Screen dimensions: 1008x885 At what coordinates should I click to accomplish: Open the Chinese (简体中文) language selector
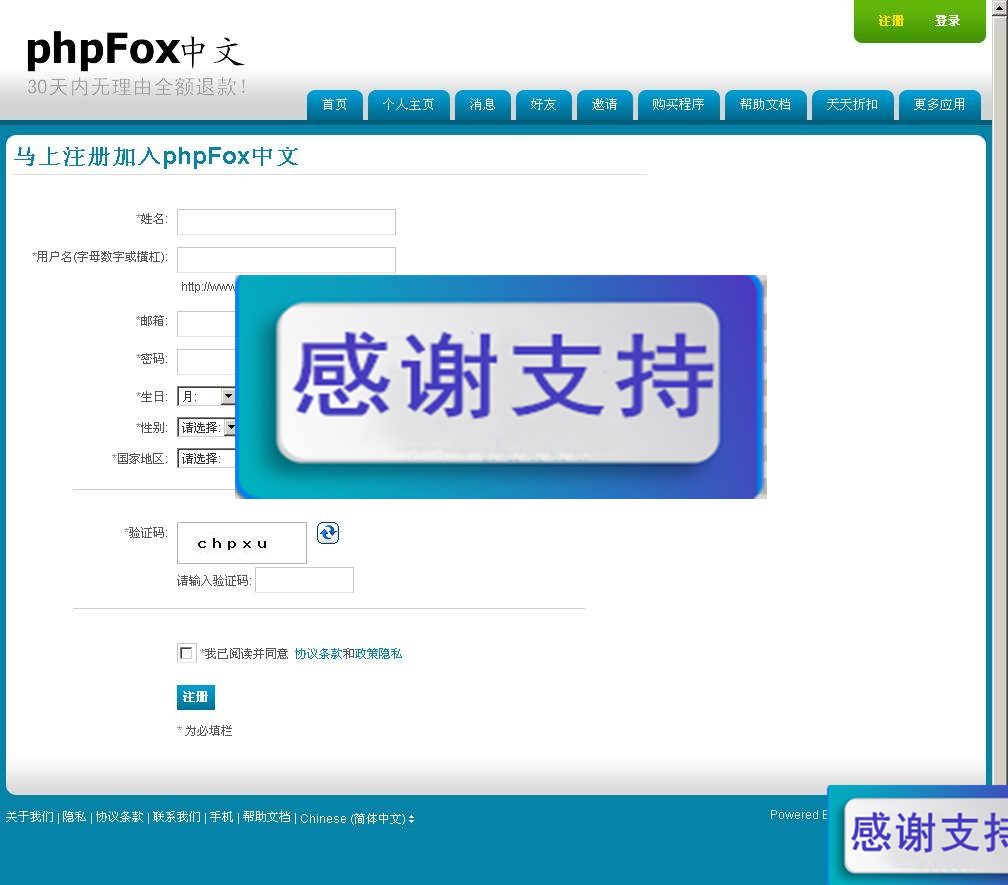tap(357, 818)
